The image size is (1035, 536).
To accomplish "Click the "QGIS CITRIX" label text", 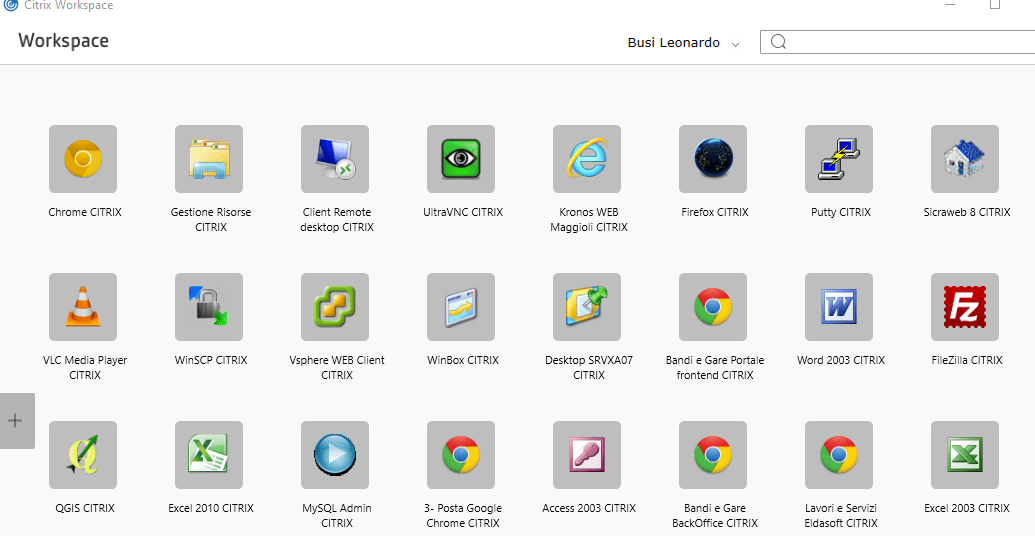I will point(84,508).
